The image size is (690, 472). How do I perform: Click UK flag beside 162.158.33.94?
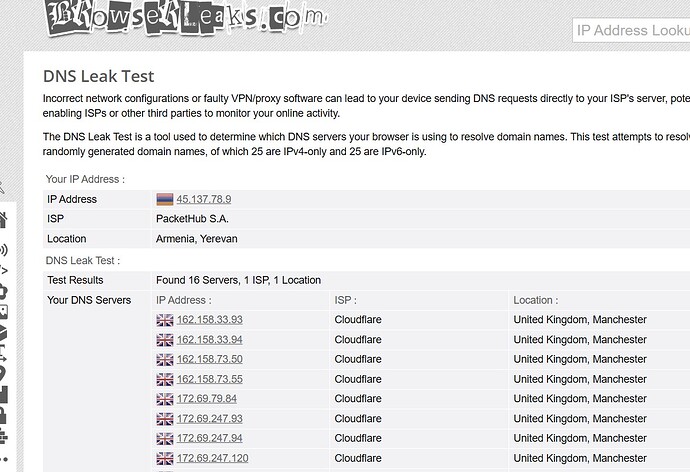[165, 340]
